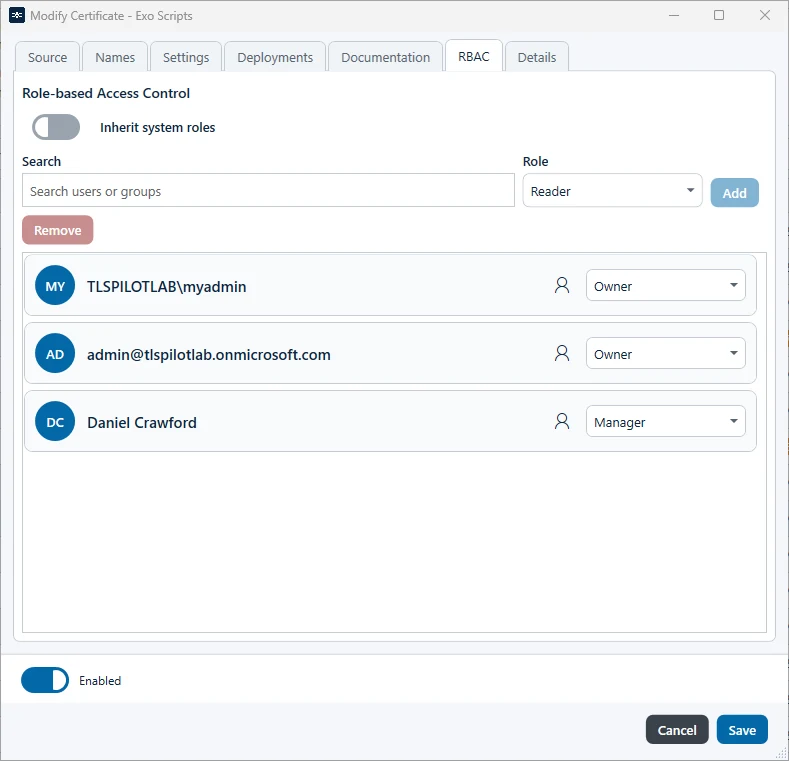Click the Enabled label text
This screenshot has height=761, width=789.
point(100,680)
